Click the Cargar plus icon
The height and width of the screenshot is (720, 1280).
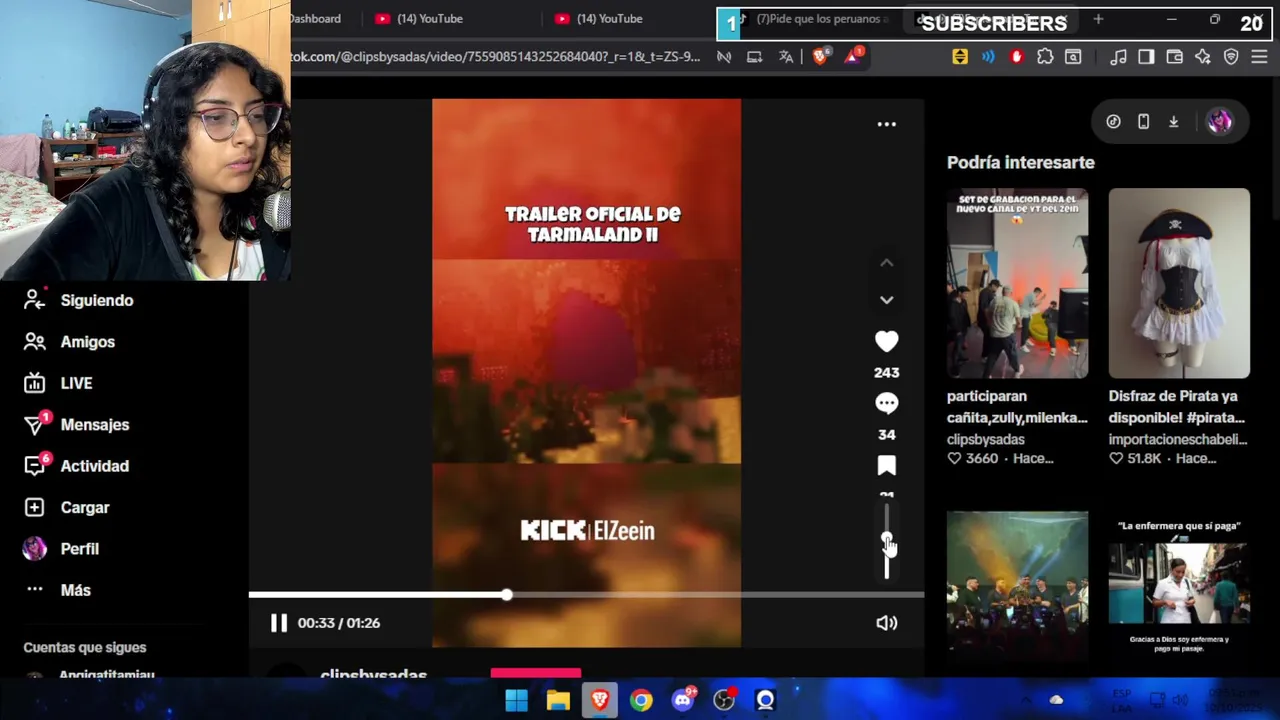34,507
